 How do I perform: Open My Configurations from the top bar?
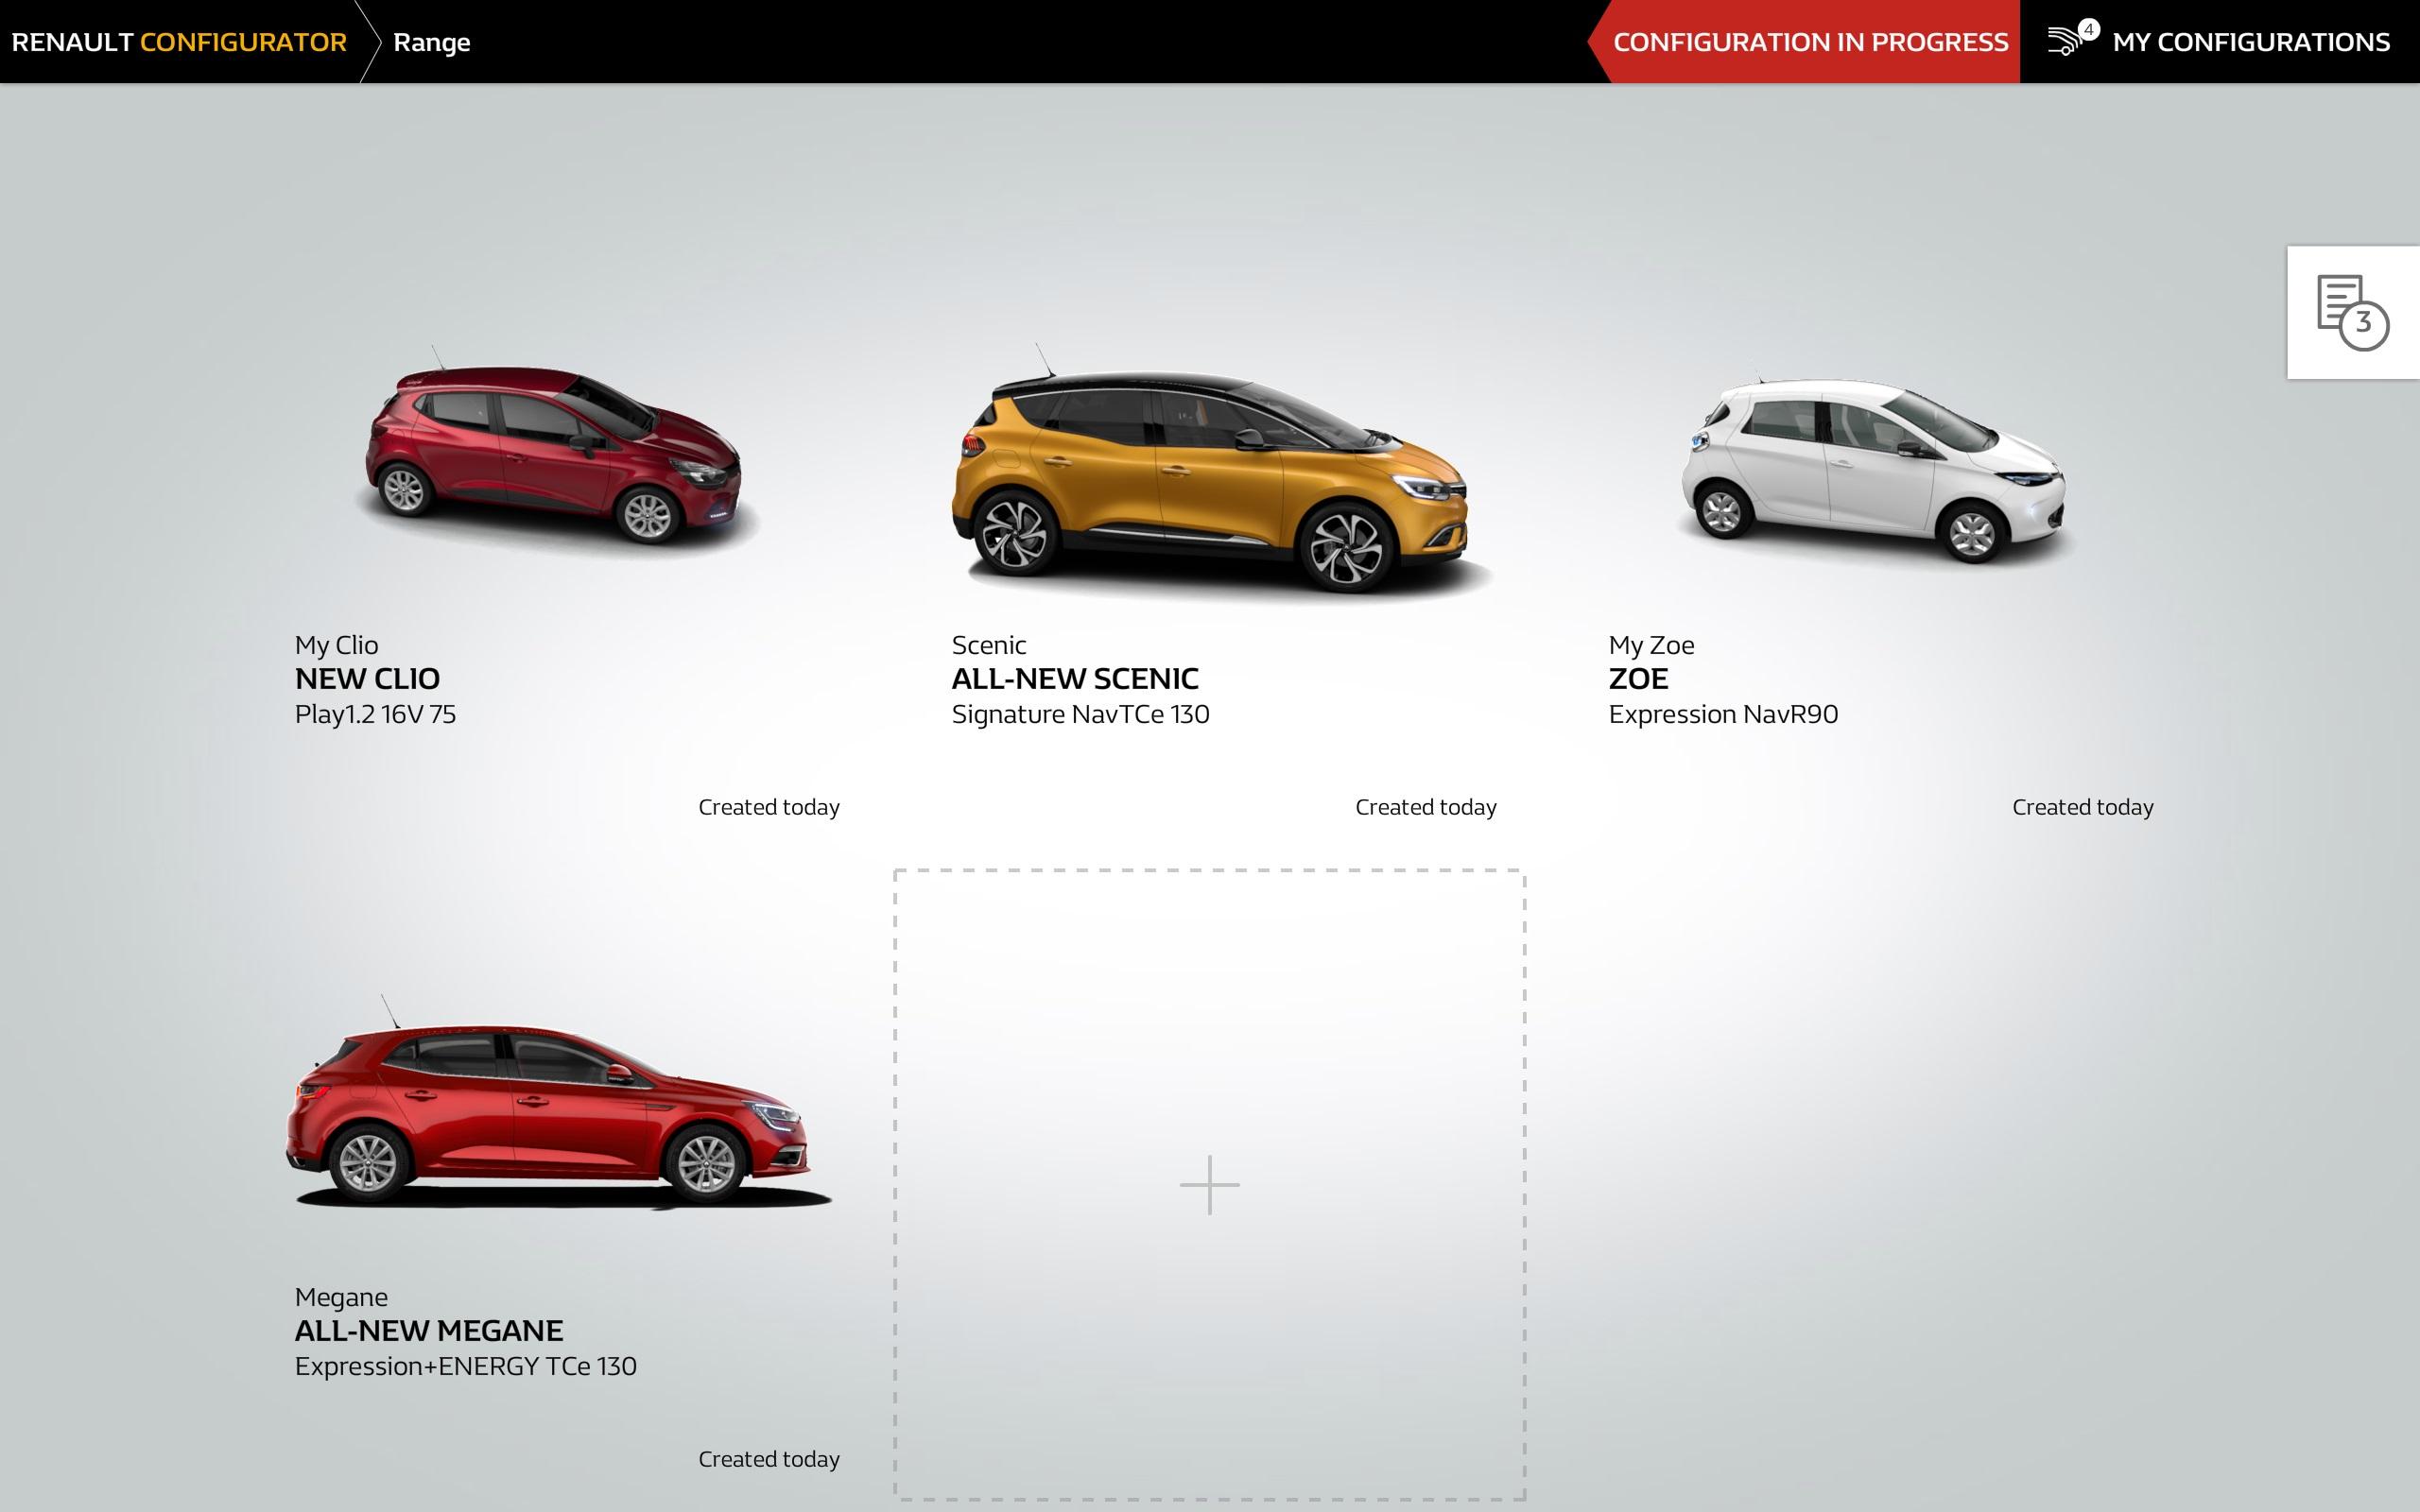pyautogui.click(x=2250, y=42)
